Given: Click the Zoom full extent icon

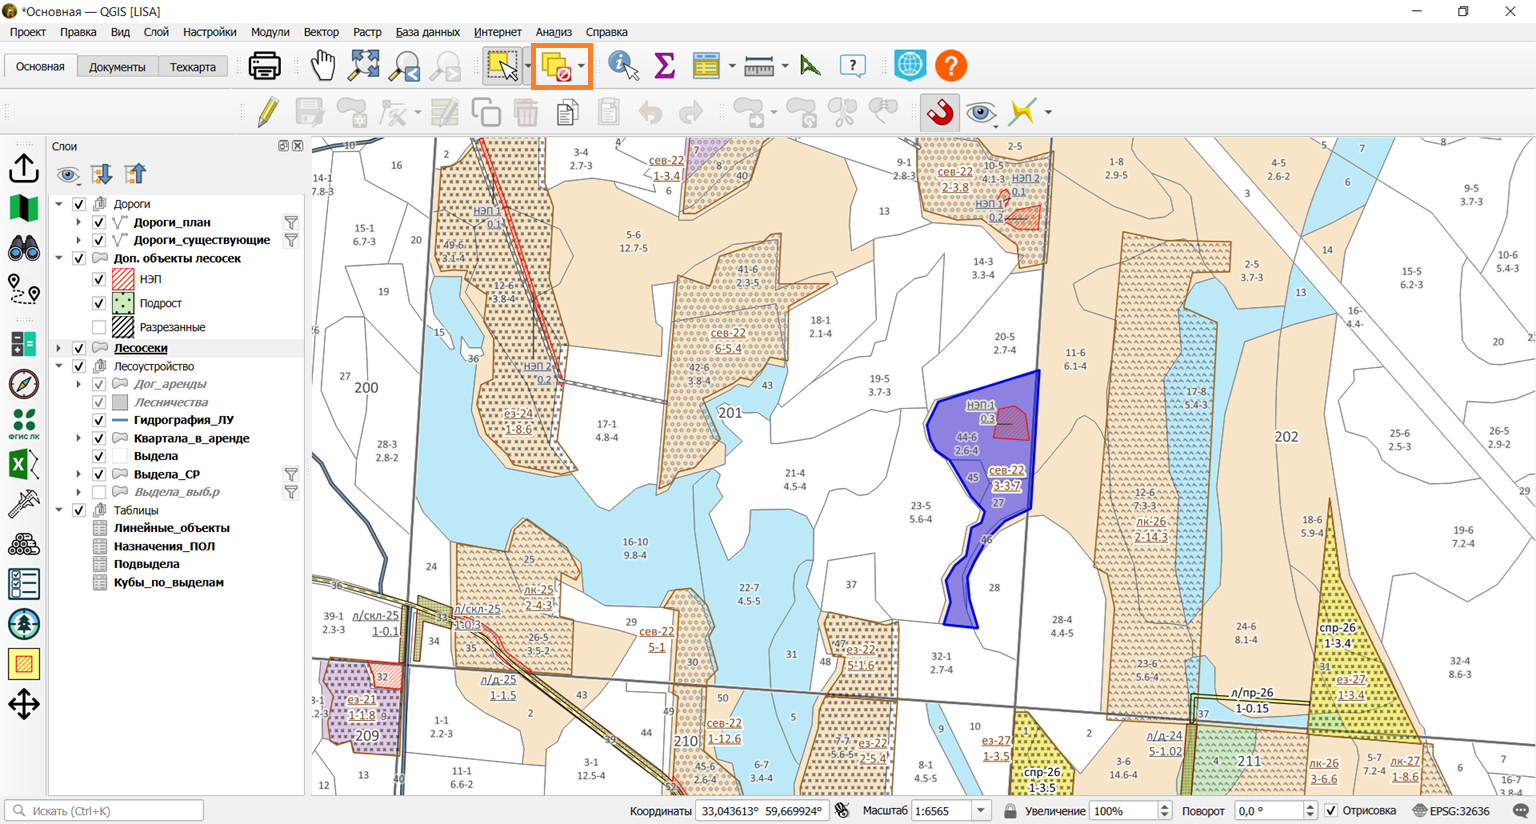Looking at the screenshot, I should click(364, 66).
